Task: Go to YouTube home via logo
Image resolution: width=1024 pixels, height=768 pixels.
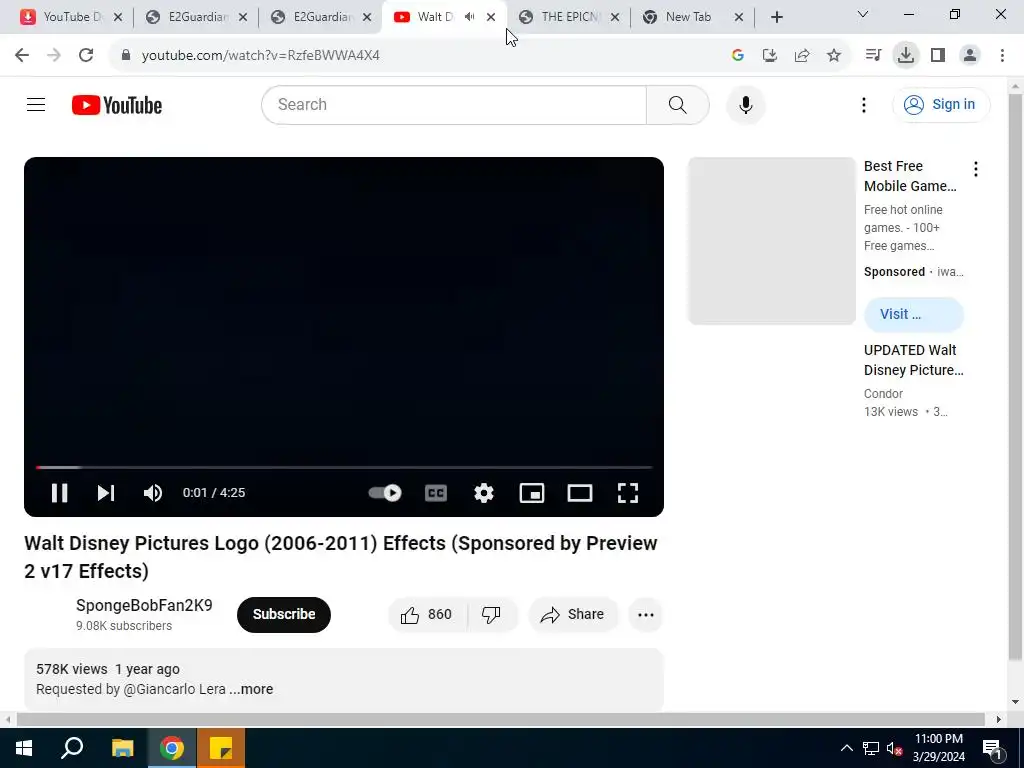Action: coord(117,105)
